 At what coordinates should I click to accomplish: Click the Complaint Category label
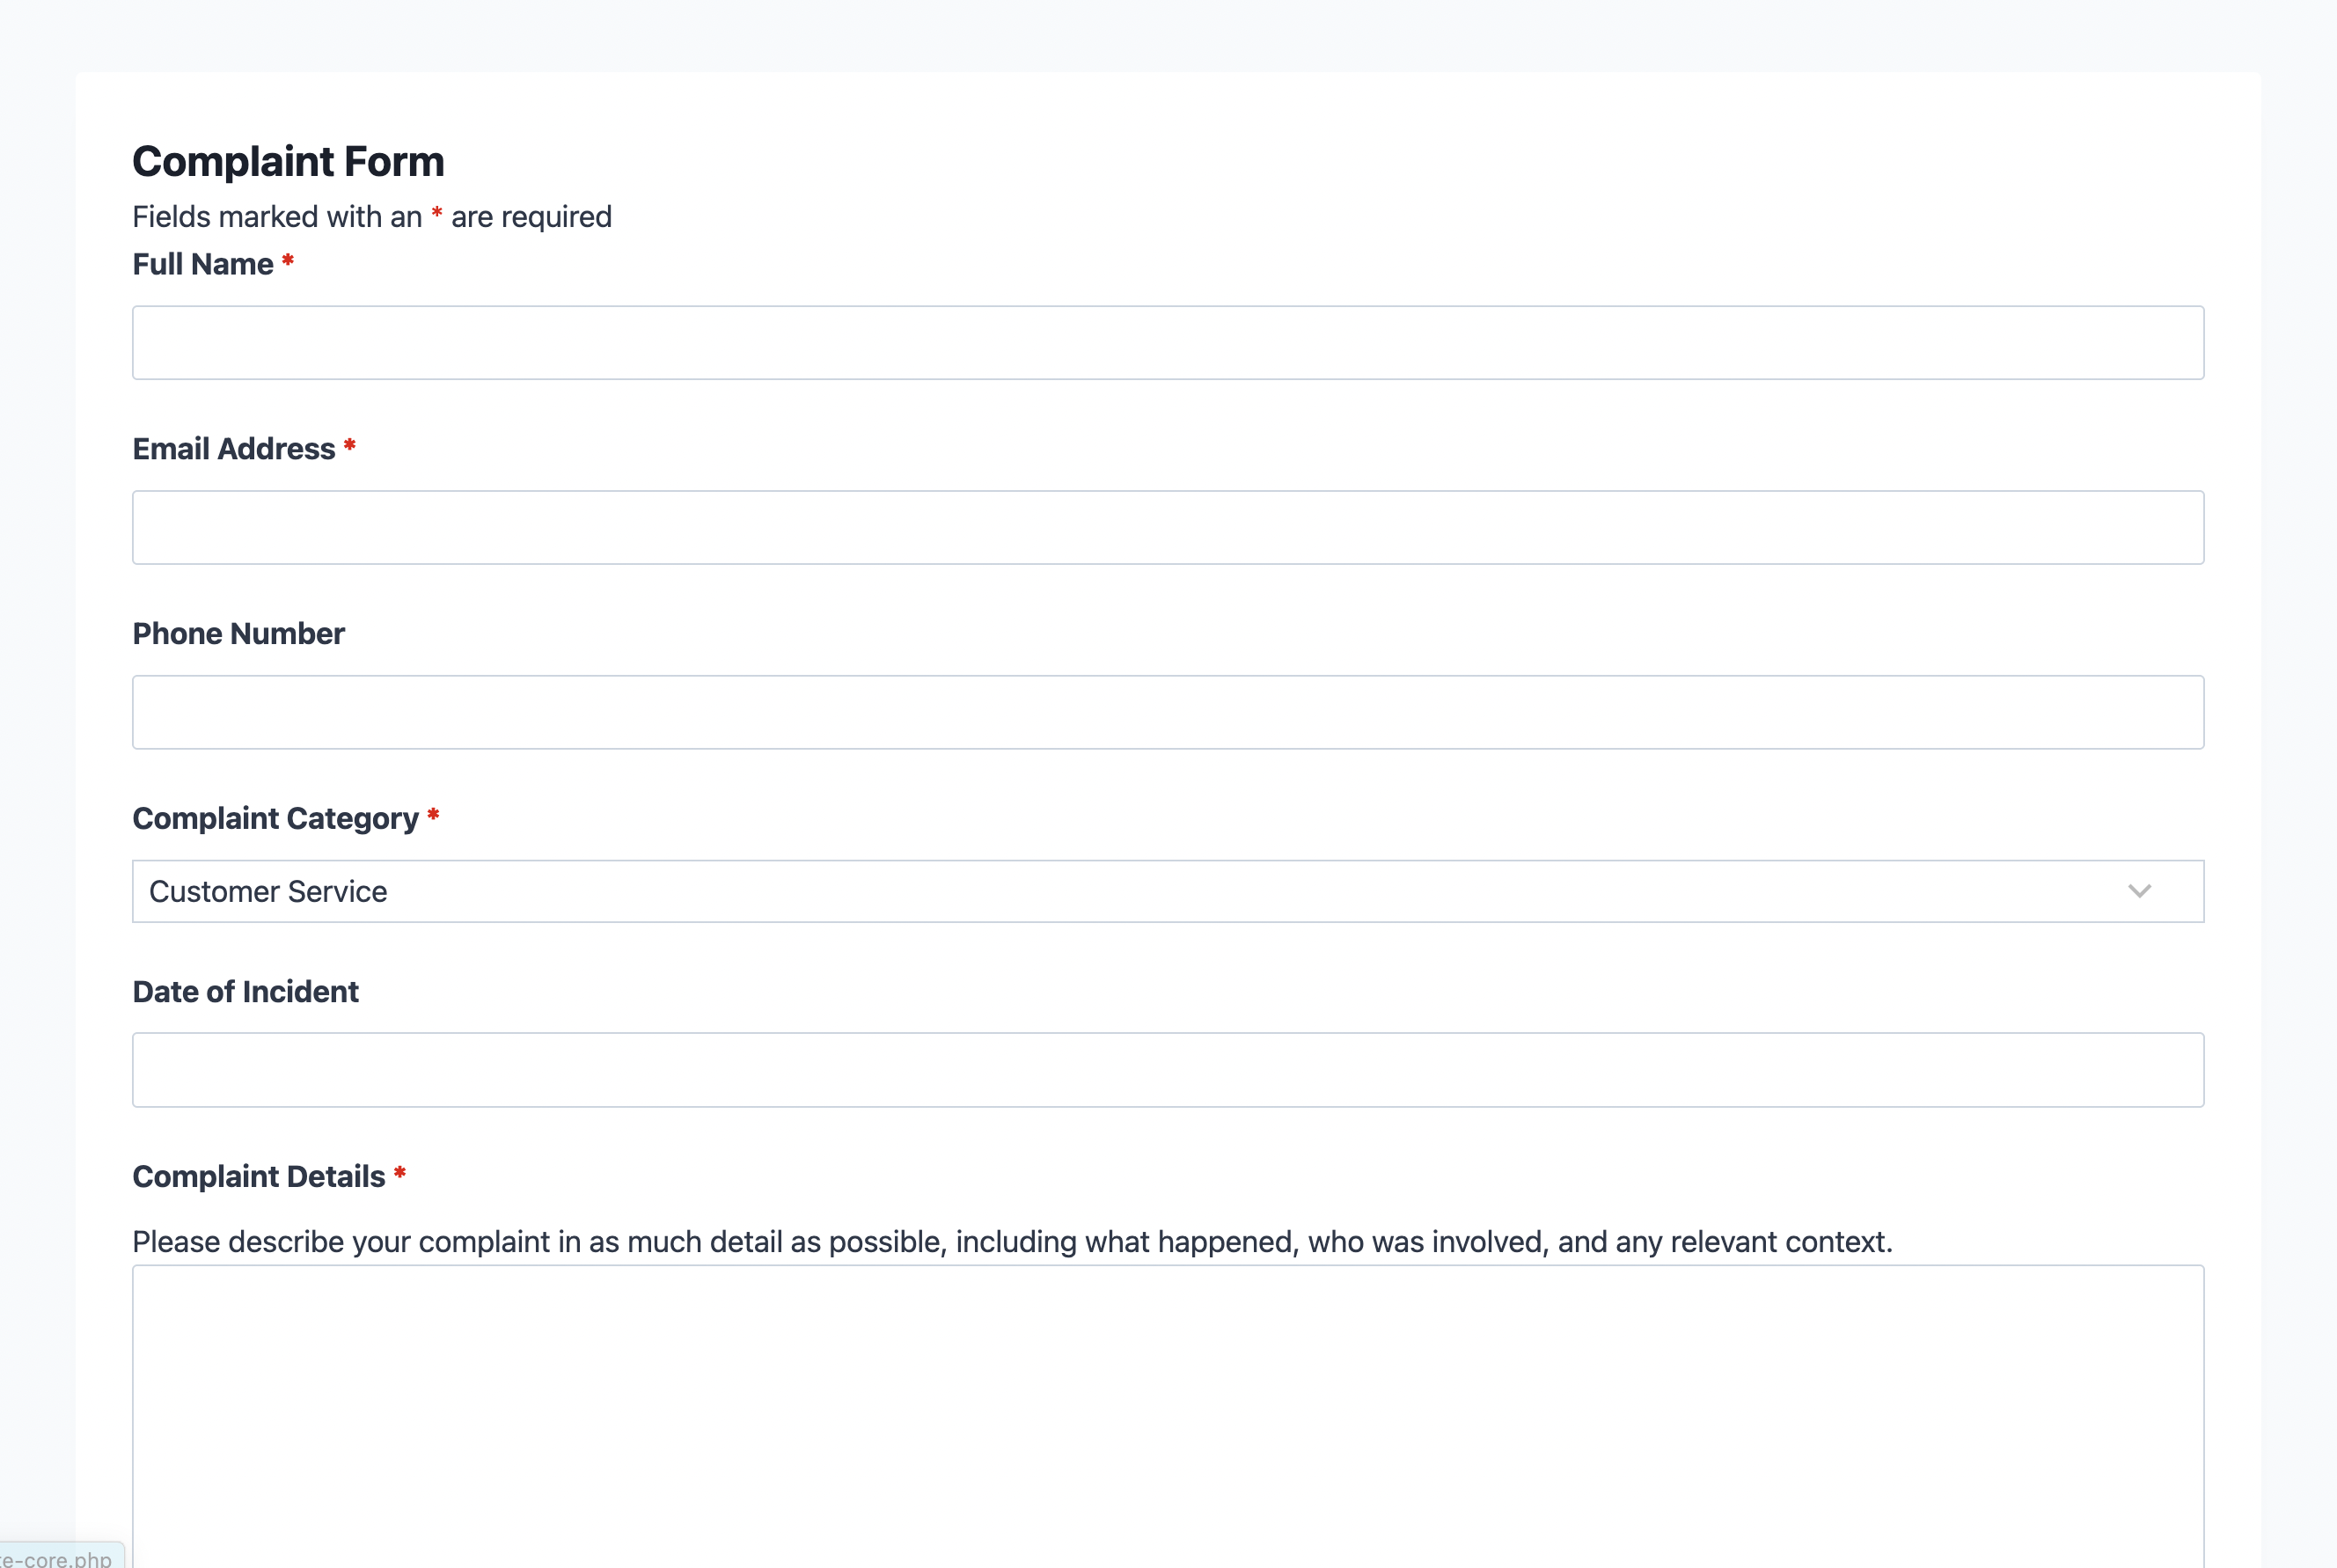(x=277, y=818)
